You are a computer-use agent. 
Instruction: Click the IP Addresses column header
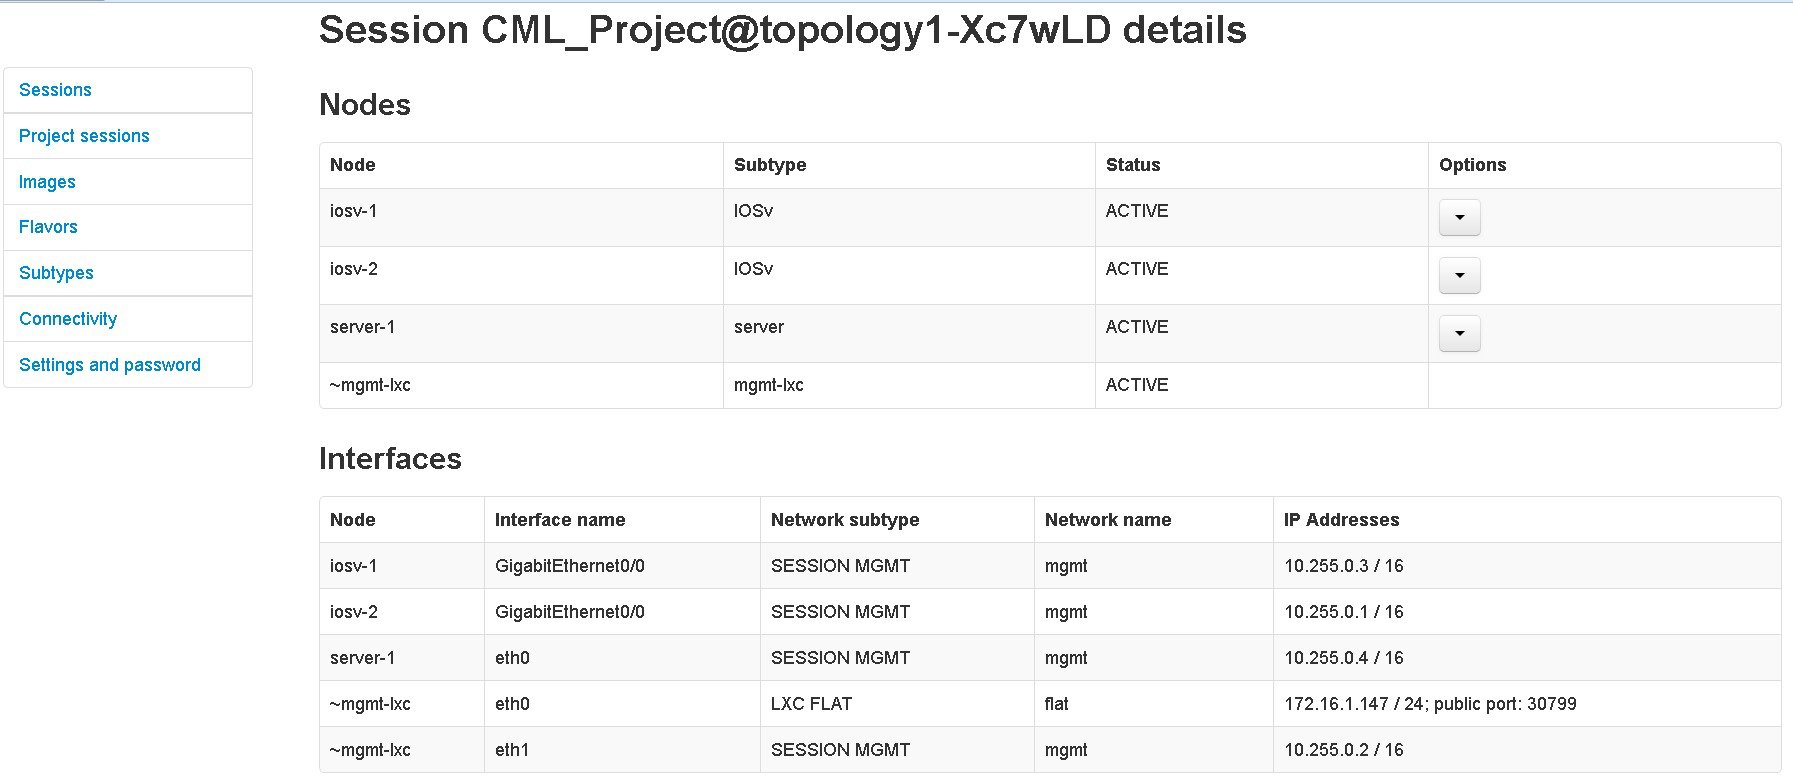[x=1341, y=520]
